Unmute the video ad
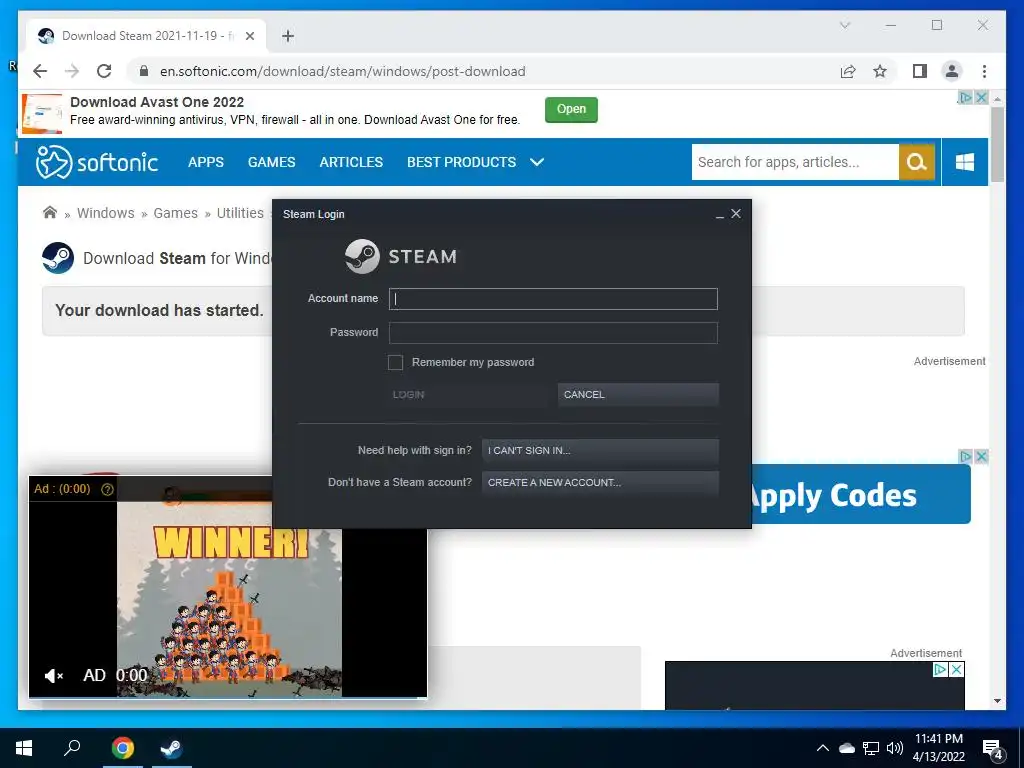 [54, 675]
